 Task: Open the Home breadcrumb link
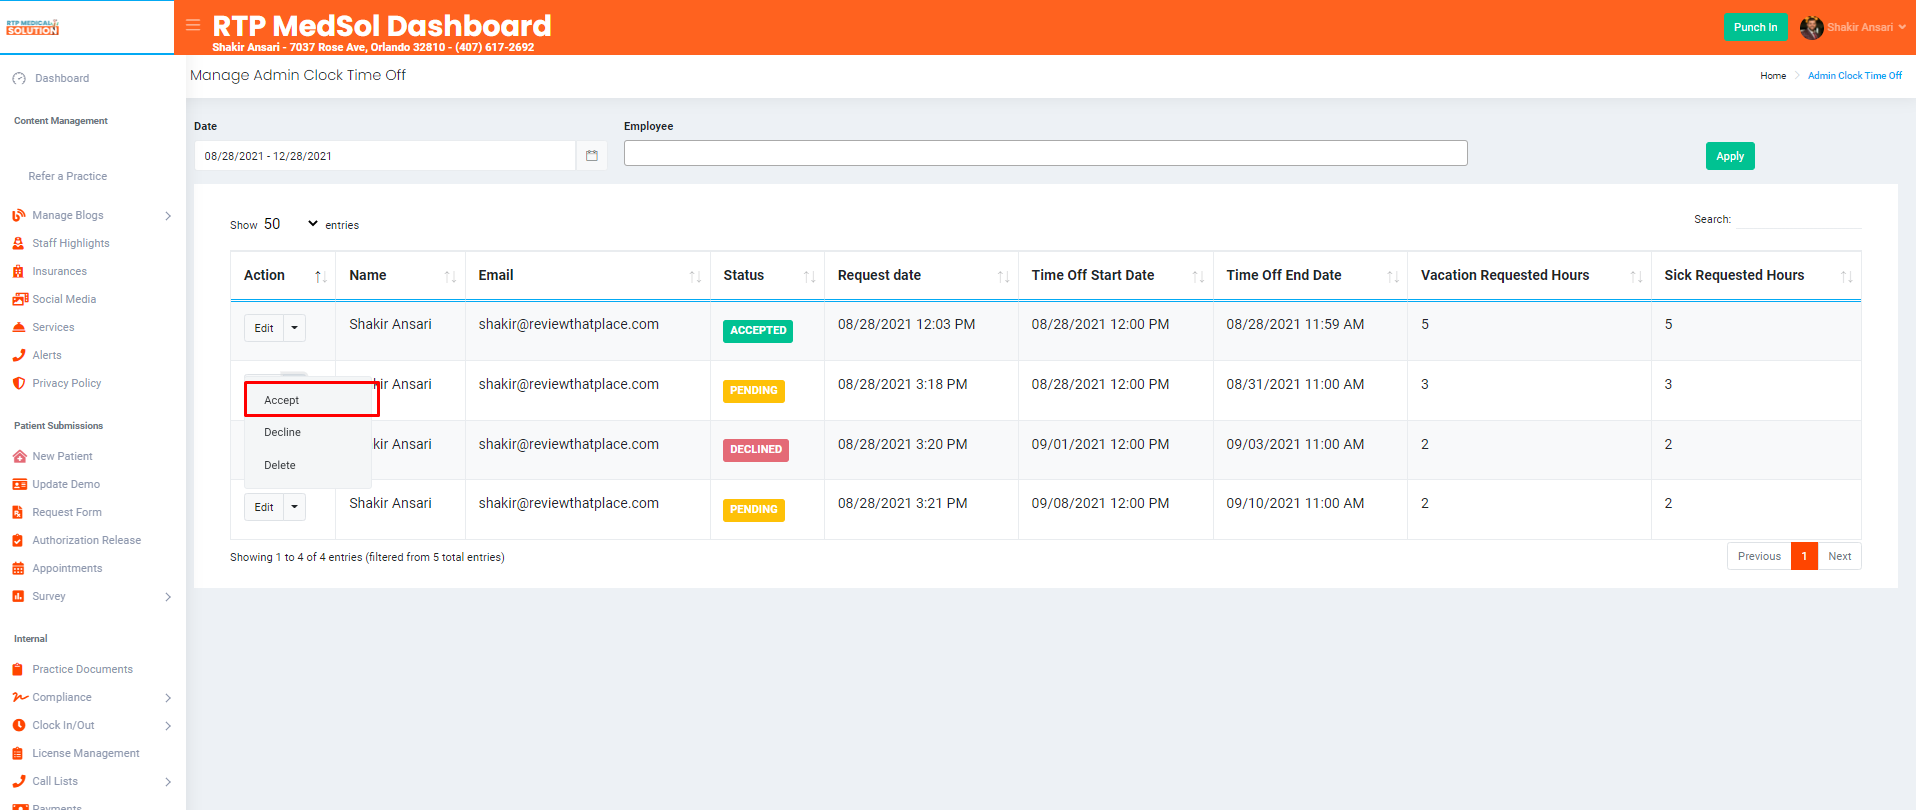(1773, 76)
